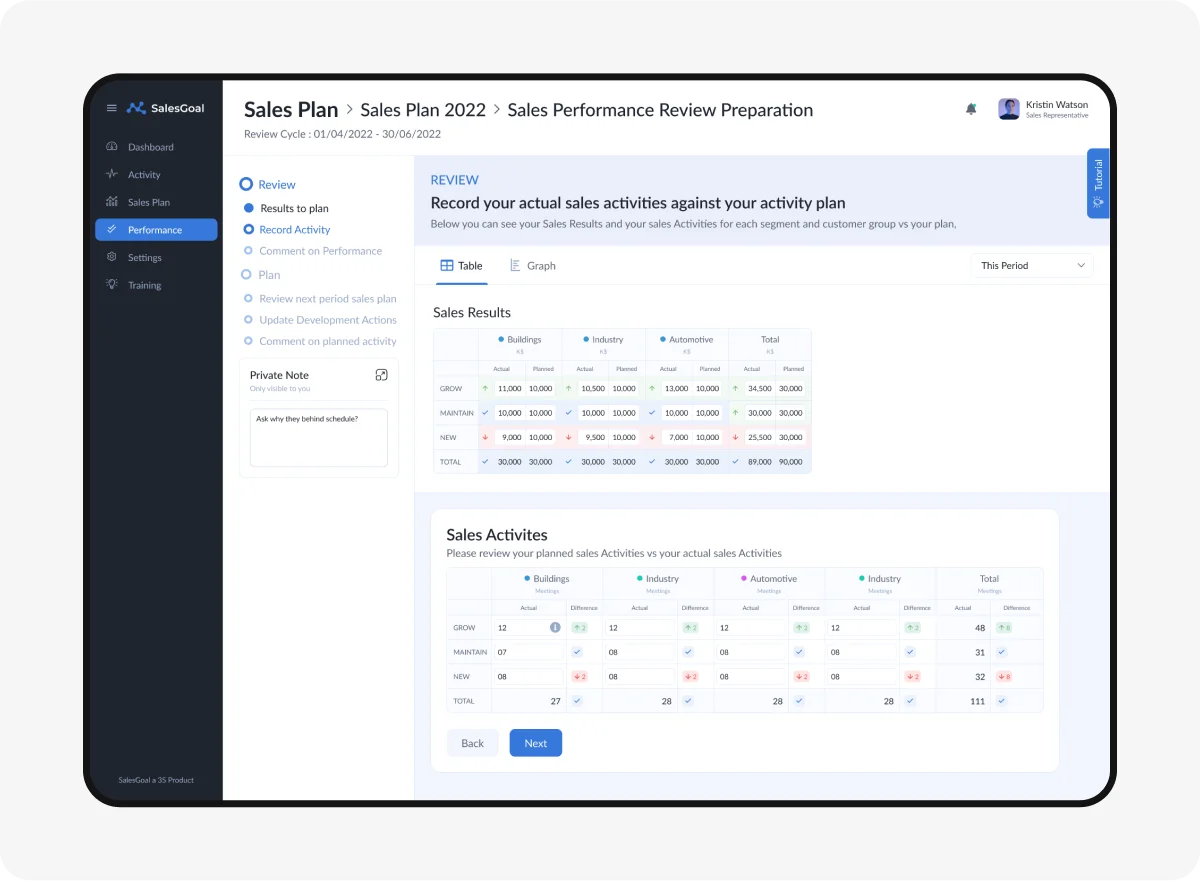The width and height of the screenshot is (1200, 881).
Task: Open the vertical Tutorial side tab
Action: [1098, 183]
